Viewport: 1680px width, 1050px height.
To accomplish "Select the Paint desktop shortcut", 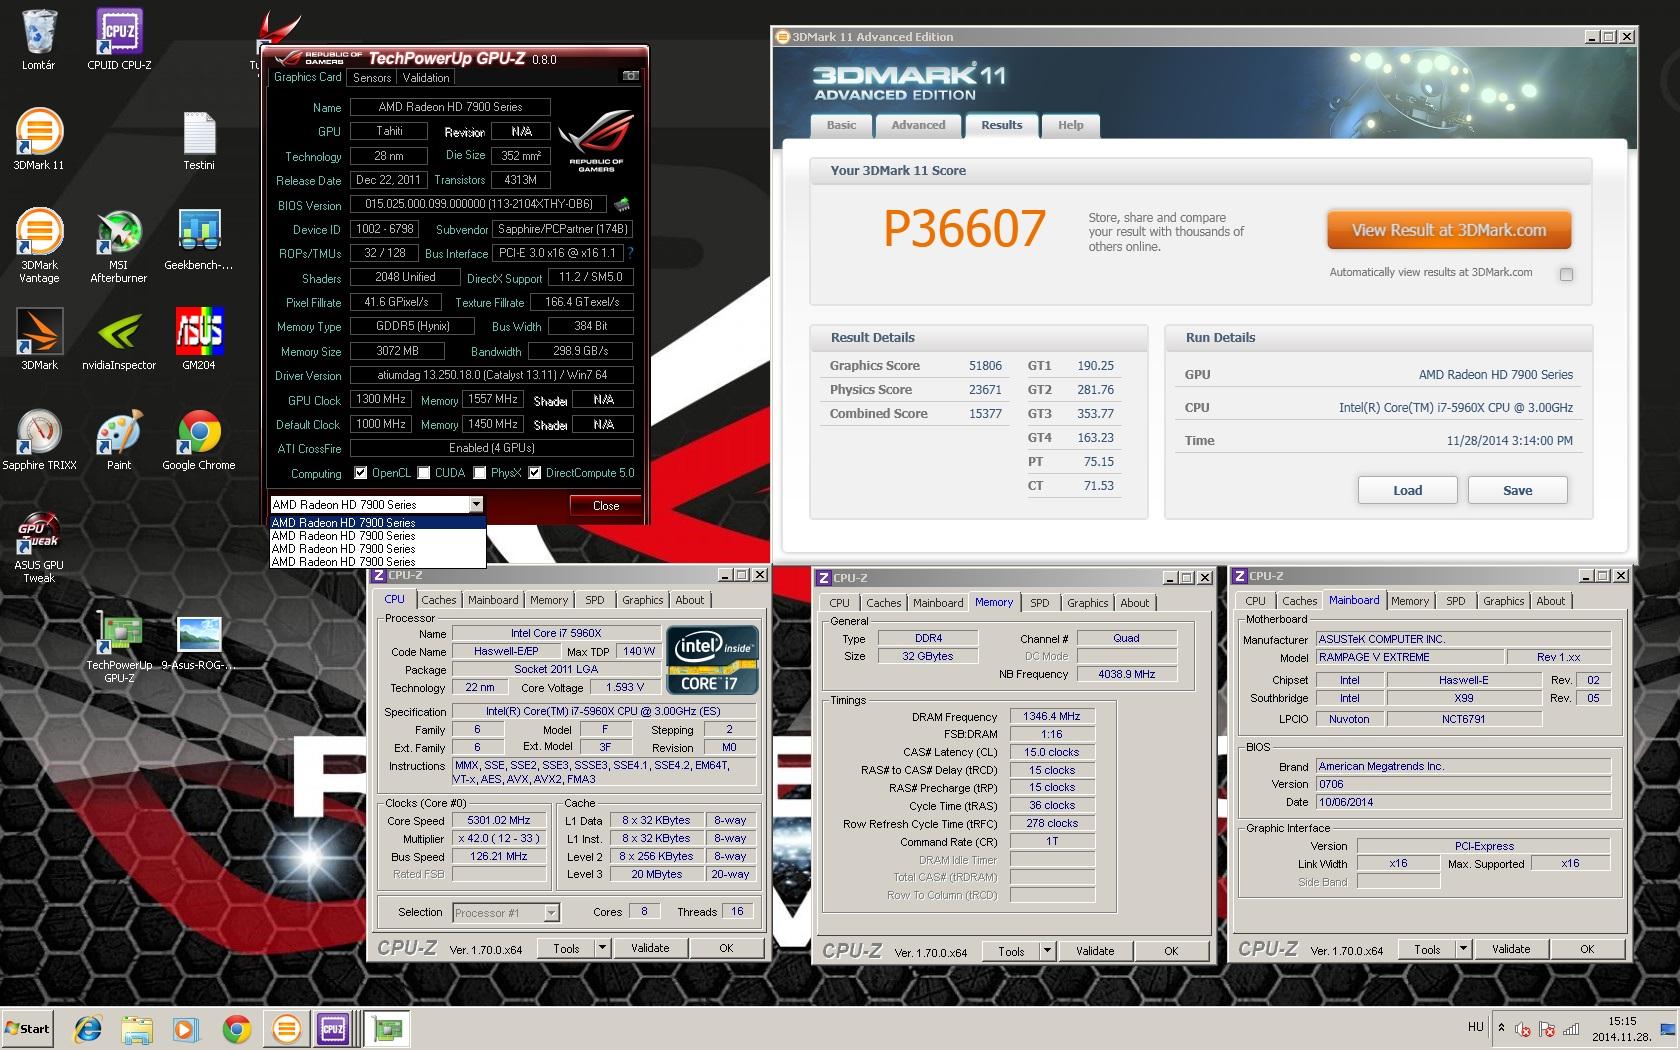I will click(119, 439).
